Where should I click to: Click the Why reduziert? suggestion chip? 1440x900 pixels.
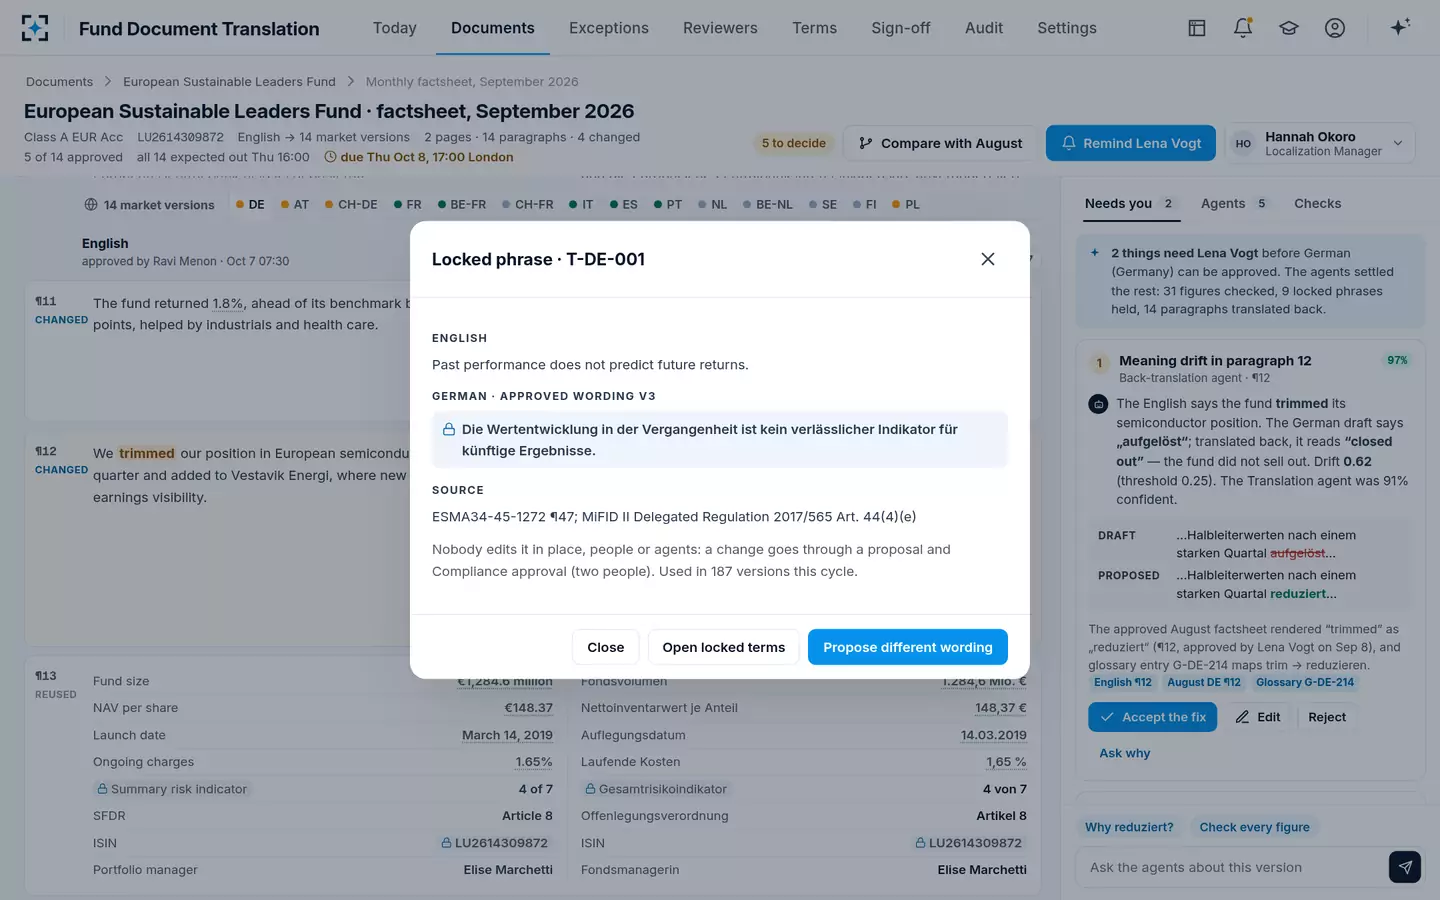click(1129, 827)
